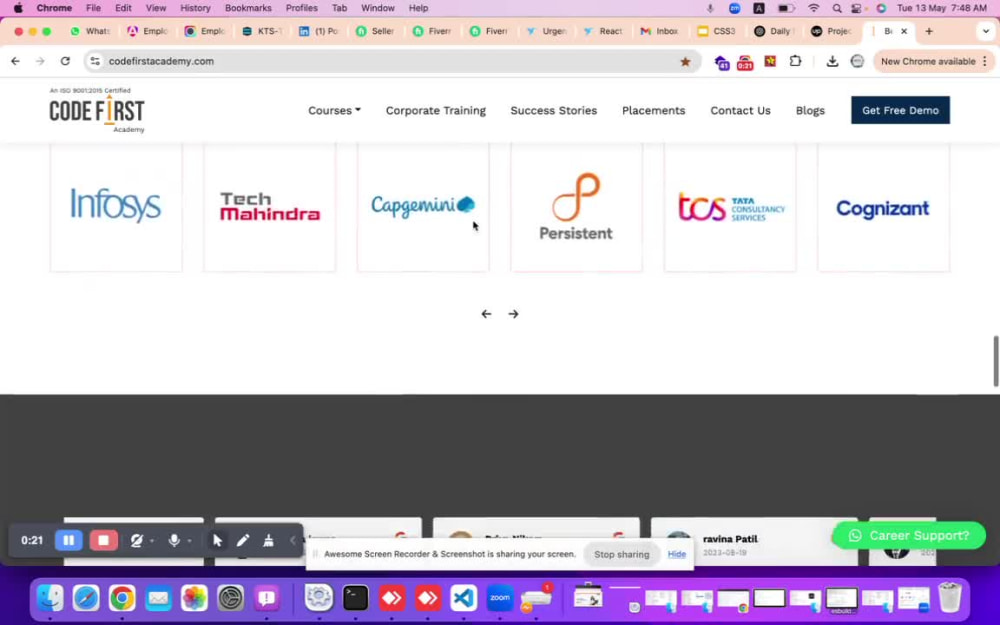Open the Apple menu
This screenshot has width=1000, height=625.
[18, 8]
